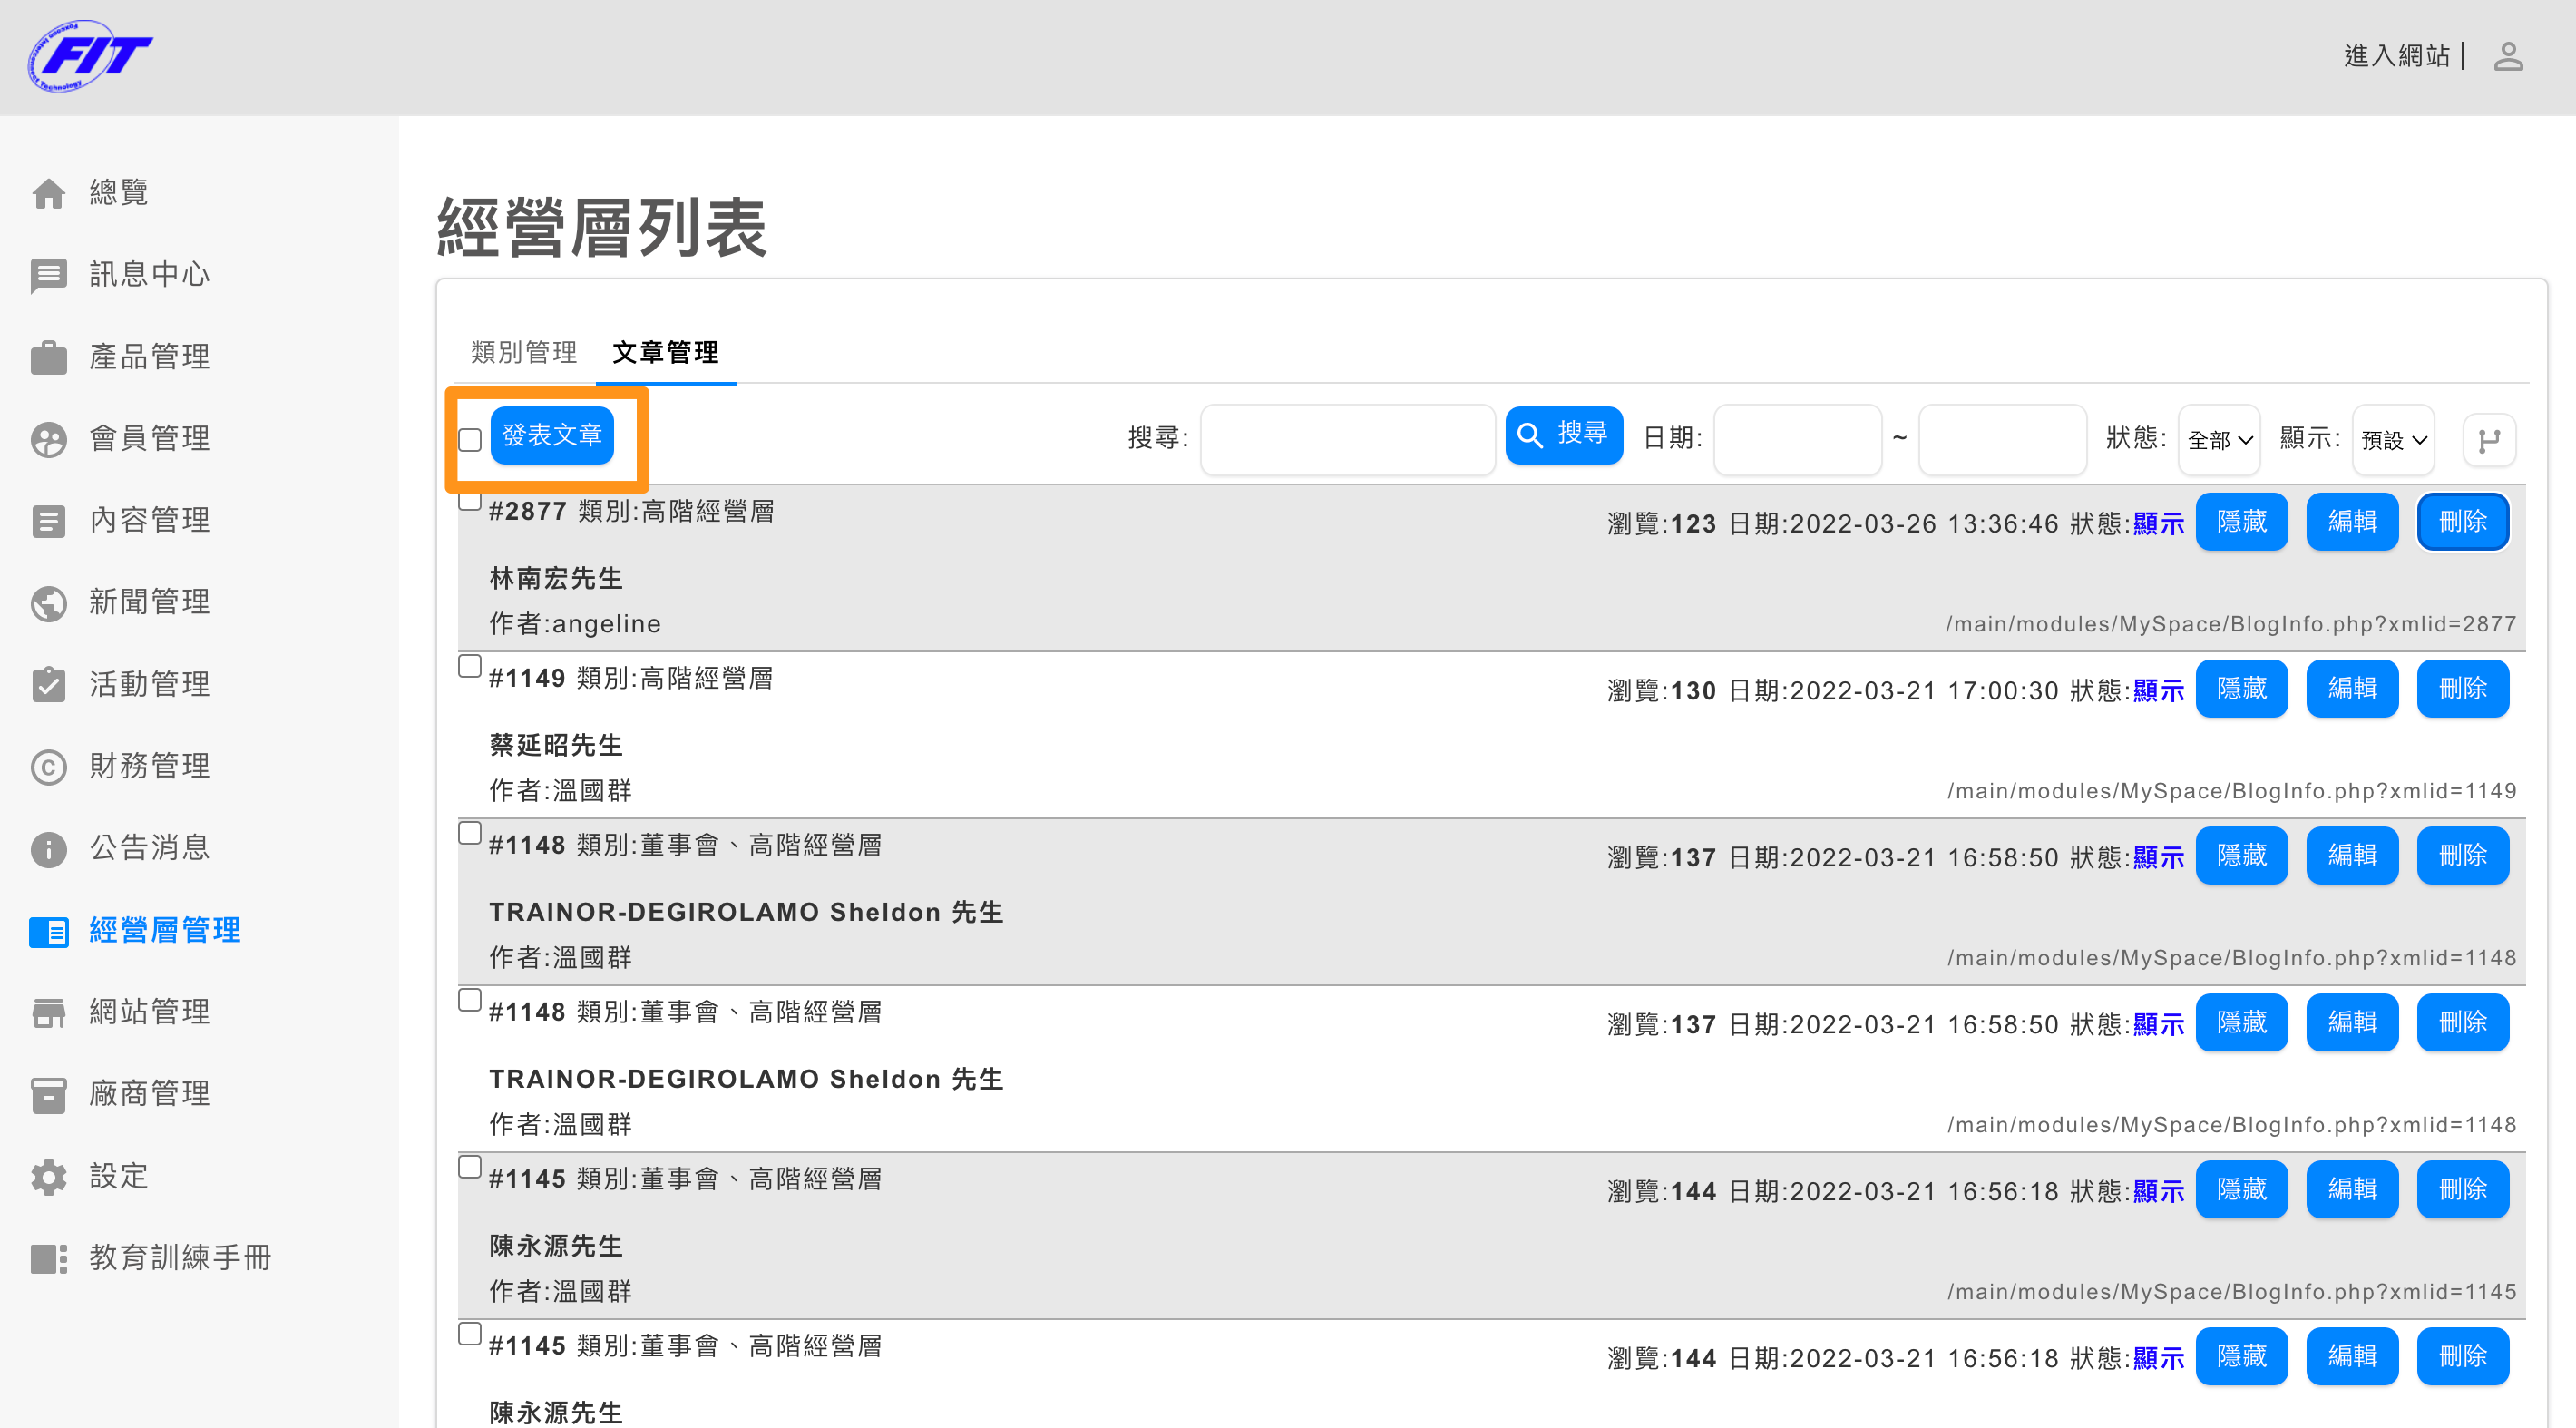Focus the 搜尋 text input field
This screenshot has width=2576, height=1428.
pos(1348,440)
